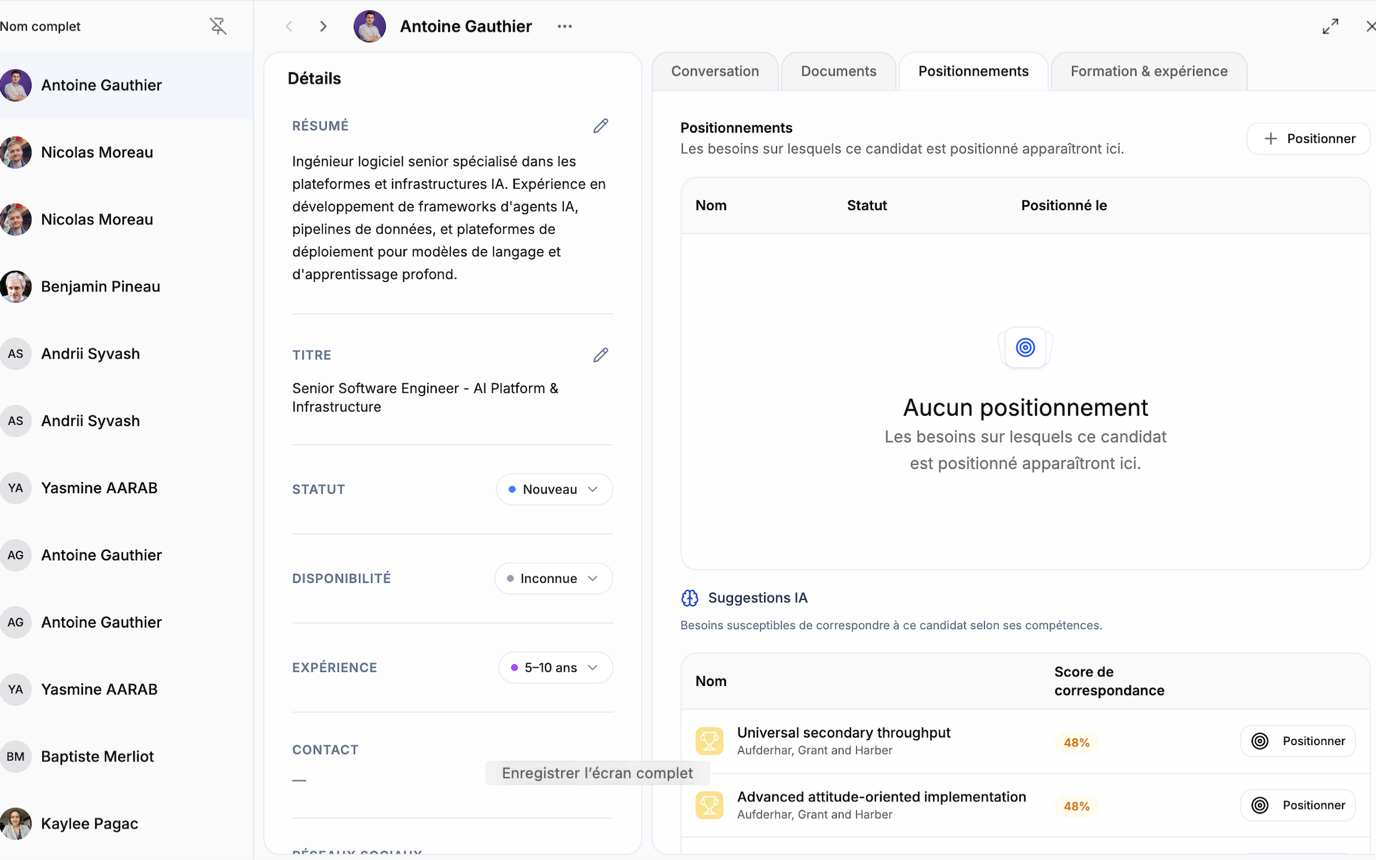Edit the Résumé section with pencil icon
Image resolution: width=1376 pixels, height=860 pixels.
point(600,126)
